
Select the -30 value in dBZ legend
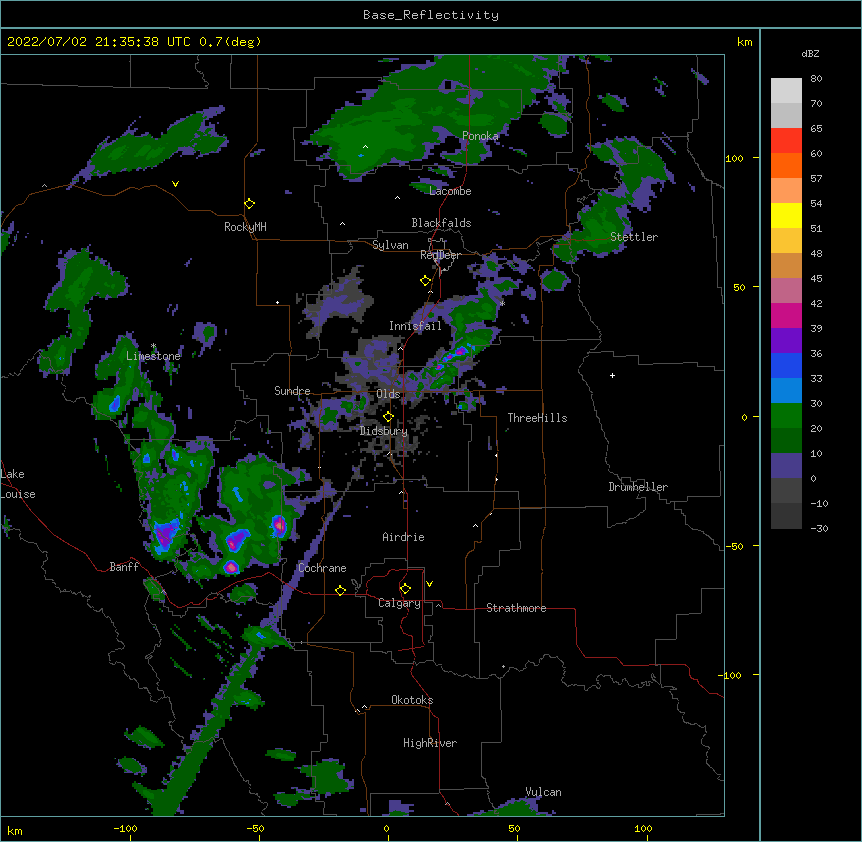pos(819,529)
